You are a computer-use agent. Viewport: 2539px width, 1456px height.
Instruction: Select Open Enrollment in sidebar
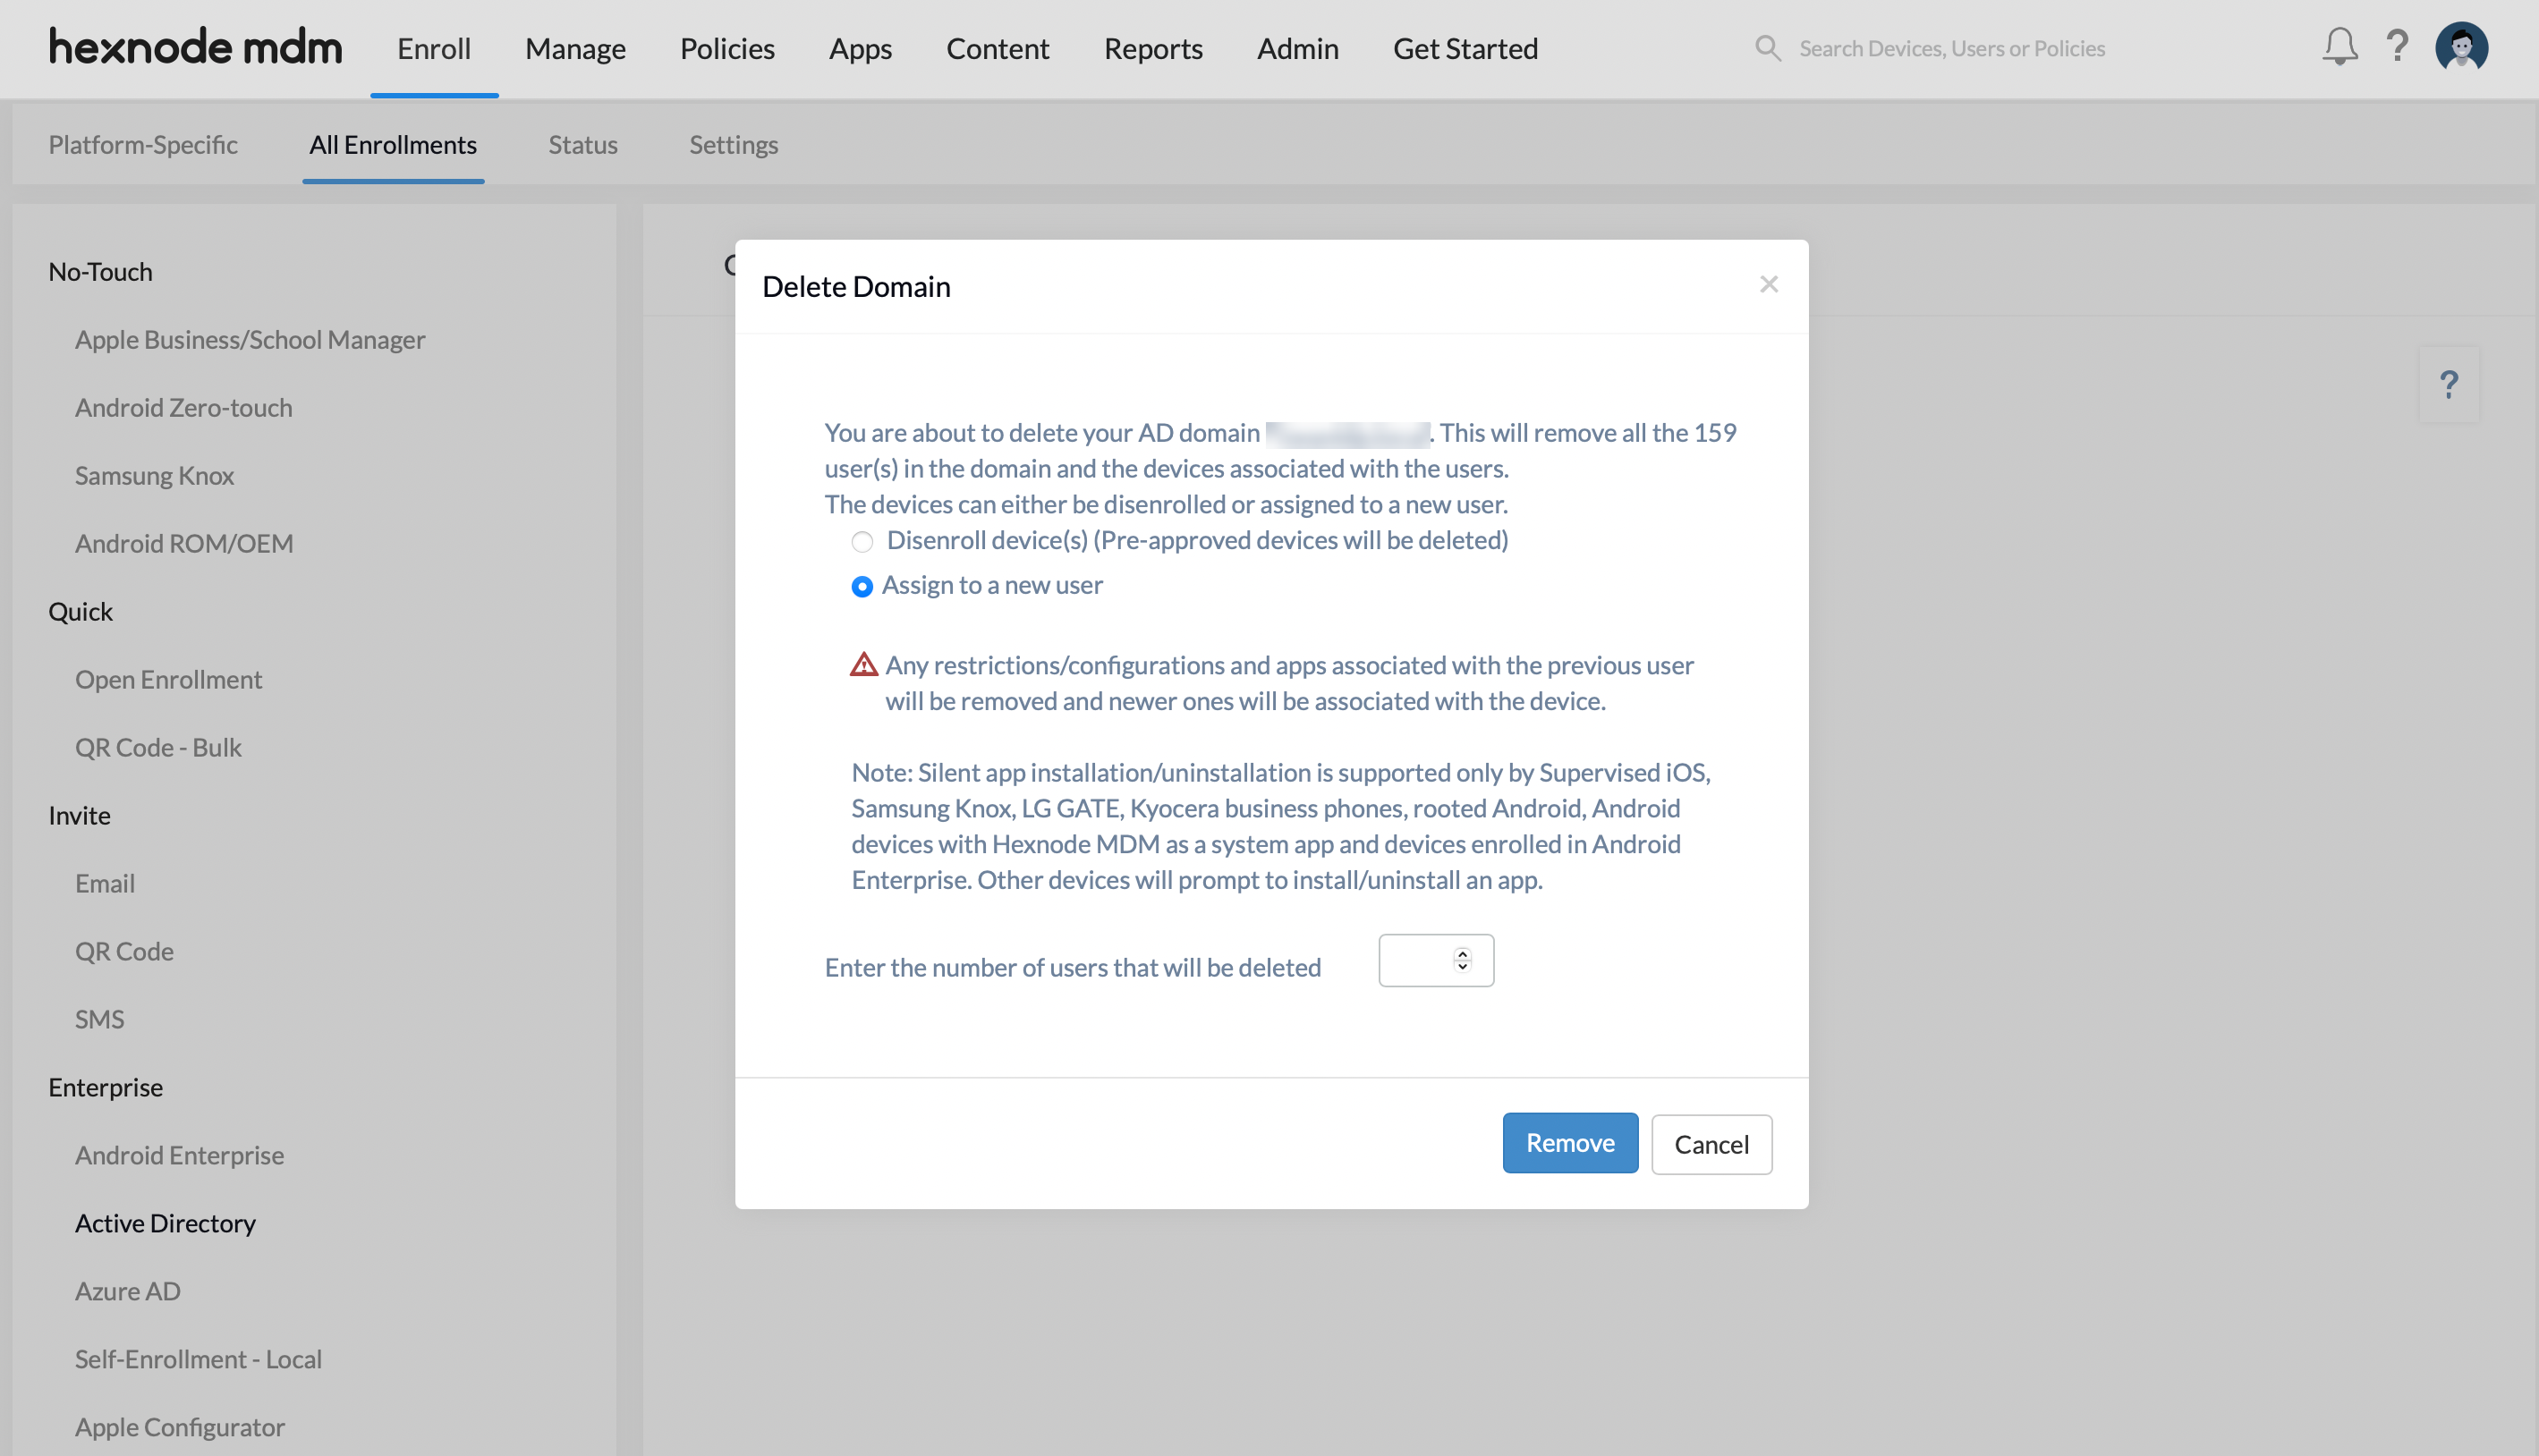pos(168,680)
